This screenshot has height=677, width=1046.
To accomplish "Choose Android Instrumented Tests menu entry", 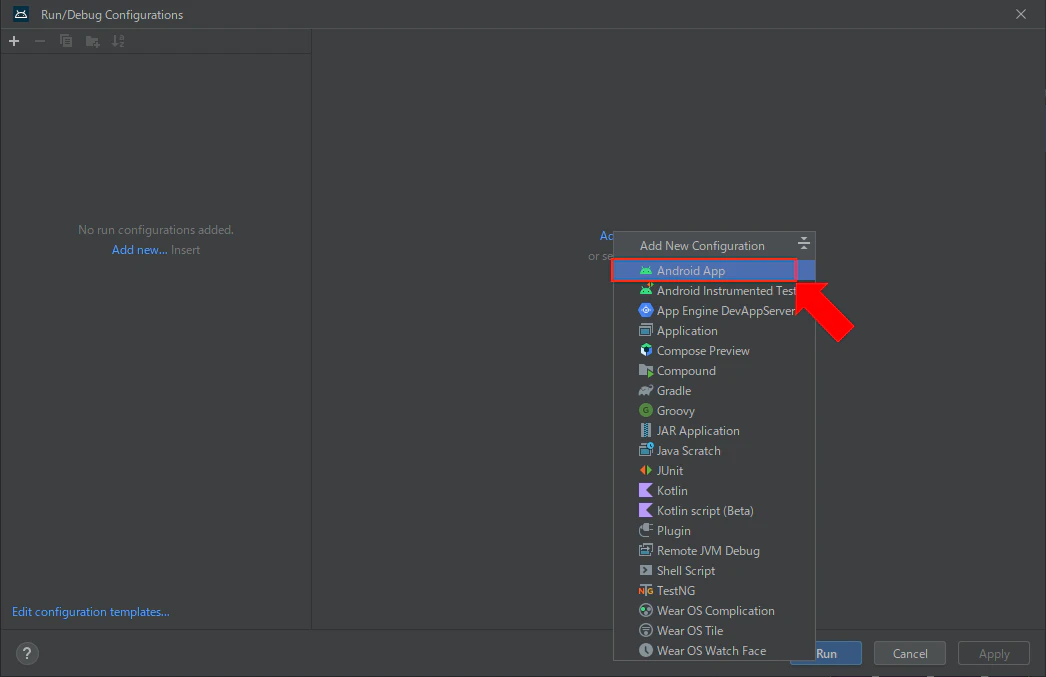I will 714,291.
